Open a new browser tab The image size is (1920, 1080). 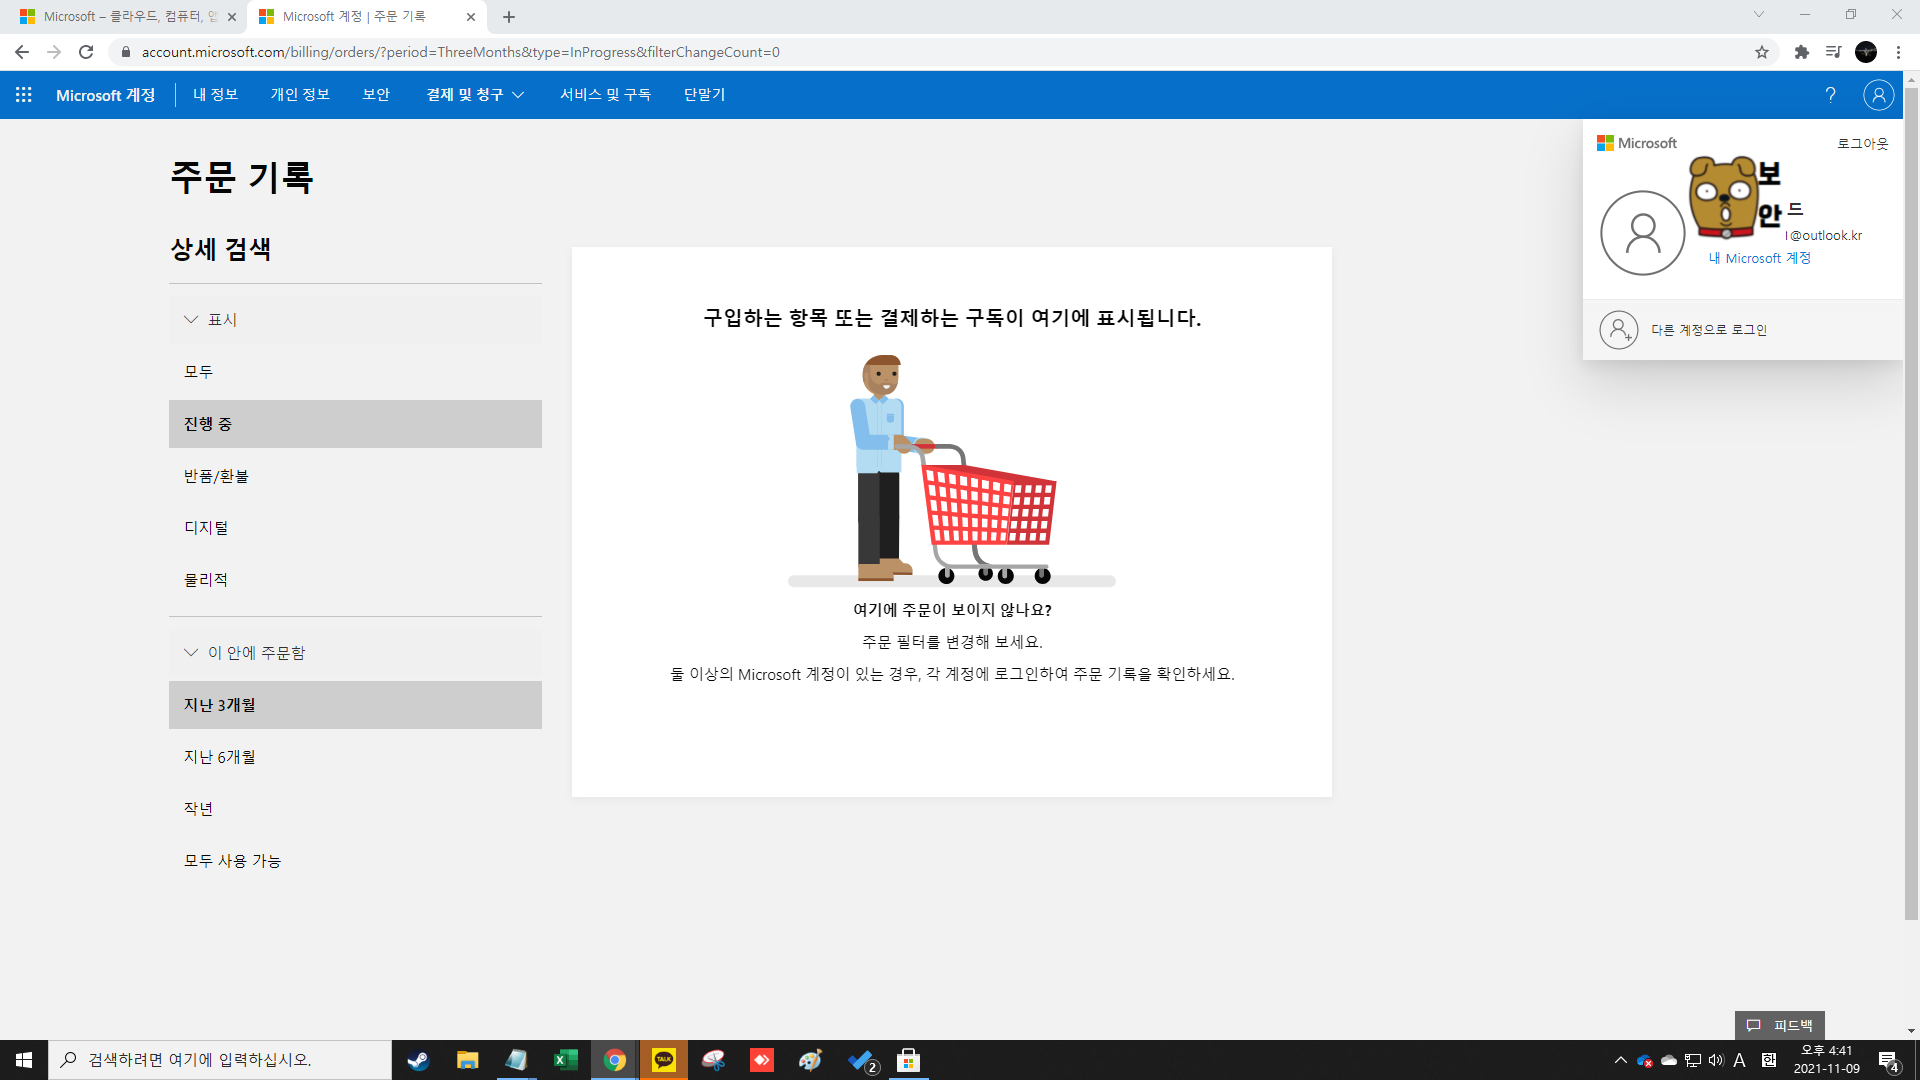[x=509, y=17]
